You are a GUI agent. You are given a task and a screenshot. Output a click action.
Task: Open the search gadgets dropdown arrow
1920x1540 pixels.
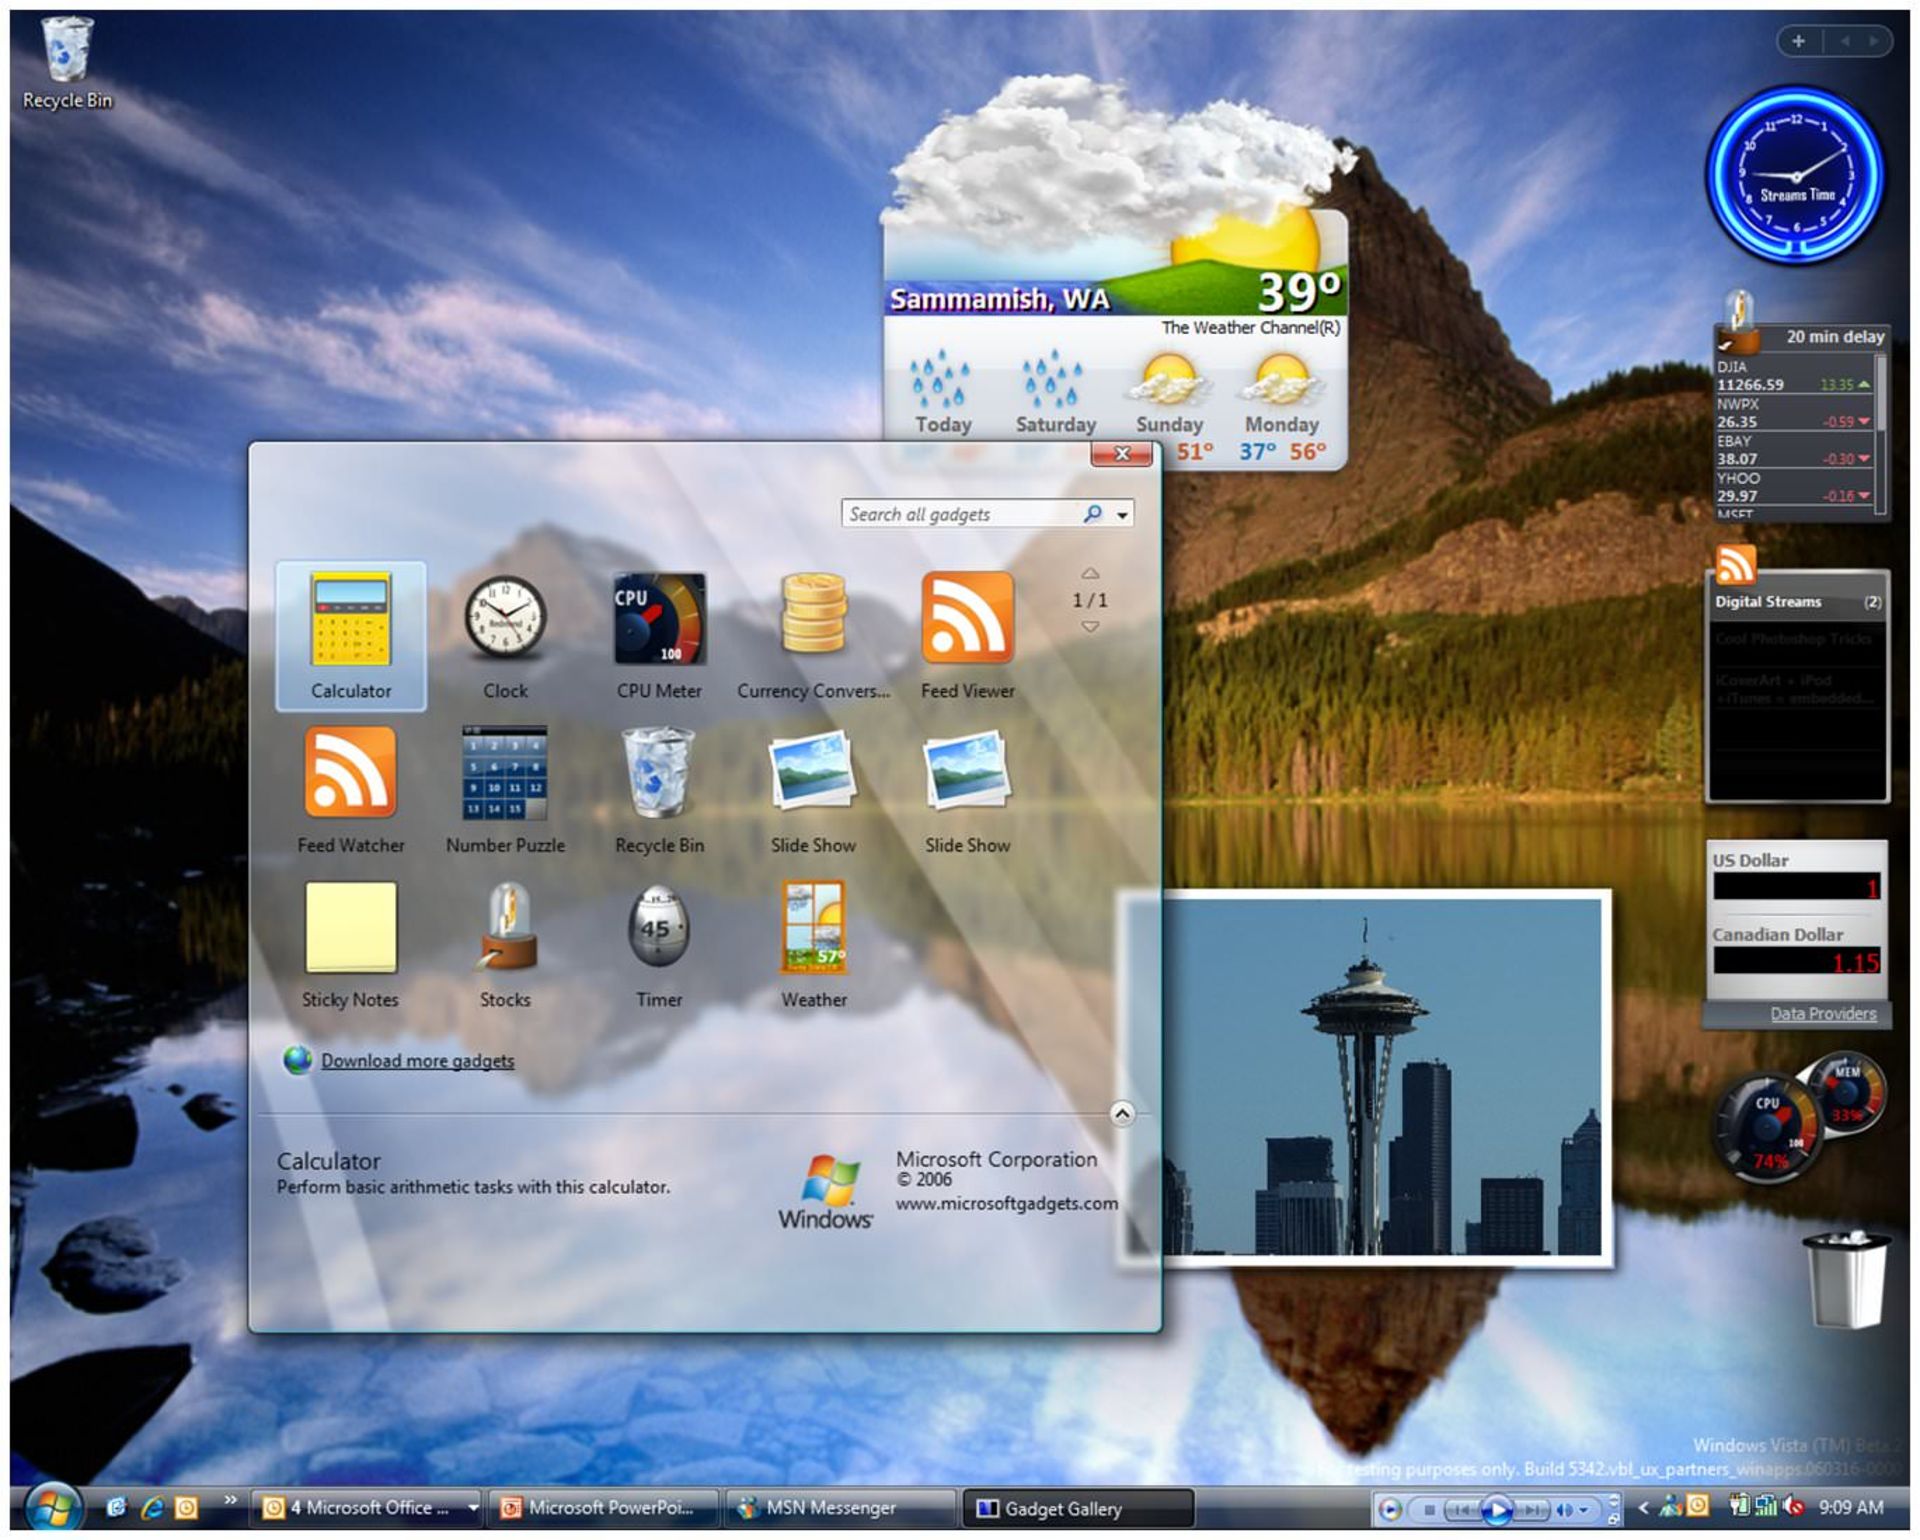(1123, 515)
